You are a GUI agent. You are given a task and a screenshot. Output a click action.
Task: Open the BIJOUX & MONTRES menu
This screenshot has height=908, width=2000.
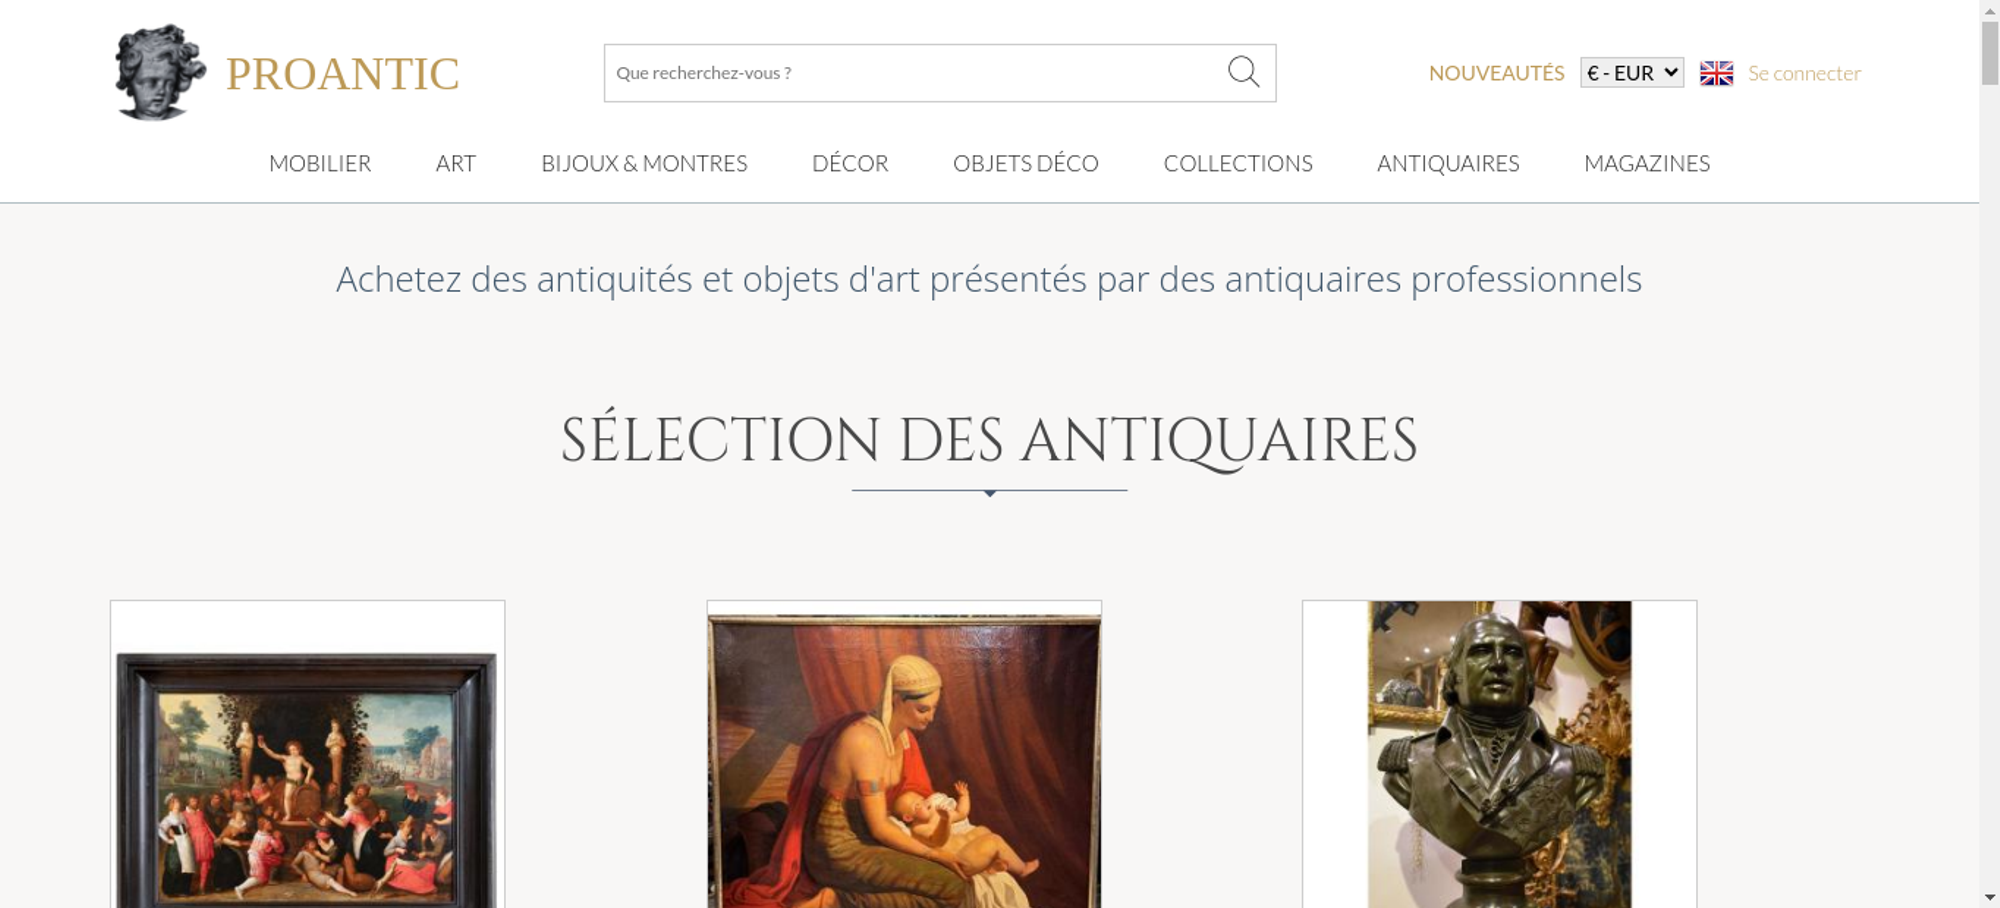(644, 163)
